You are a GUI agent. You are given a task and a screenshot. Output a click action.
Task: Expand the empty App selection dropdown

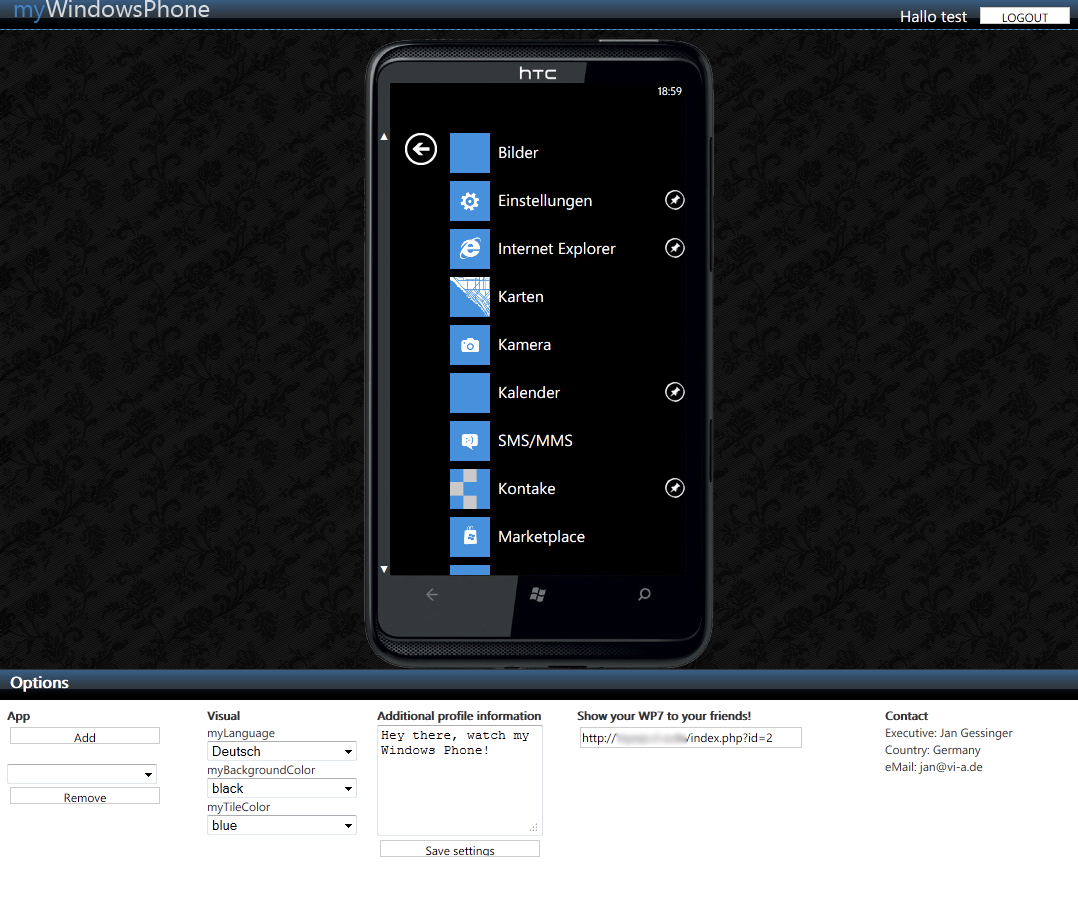pyautogui.click(x=82, y=774)
